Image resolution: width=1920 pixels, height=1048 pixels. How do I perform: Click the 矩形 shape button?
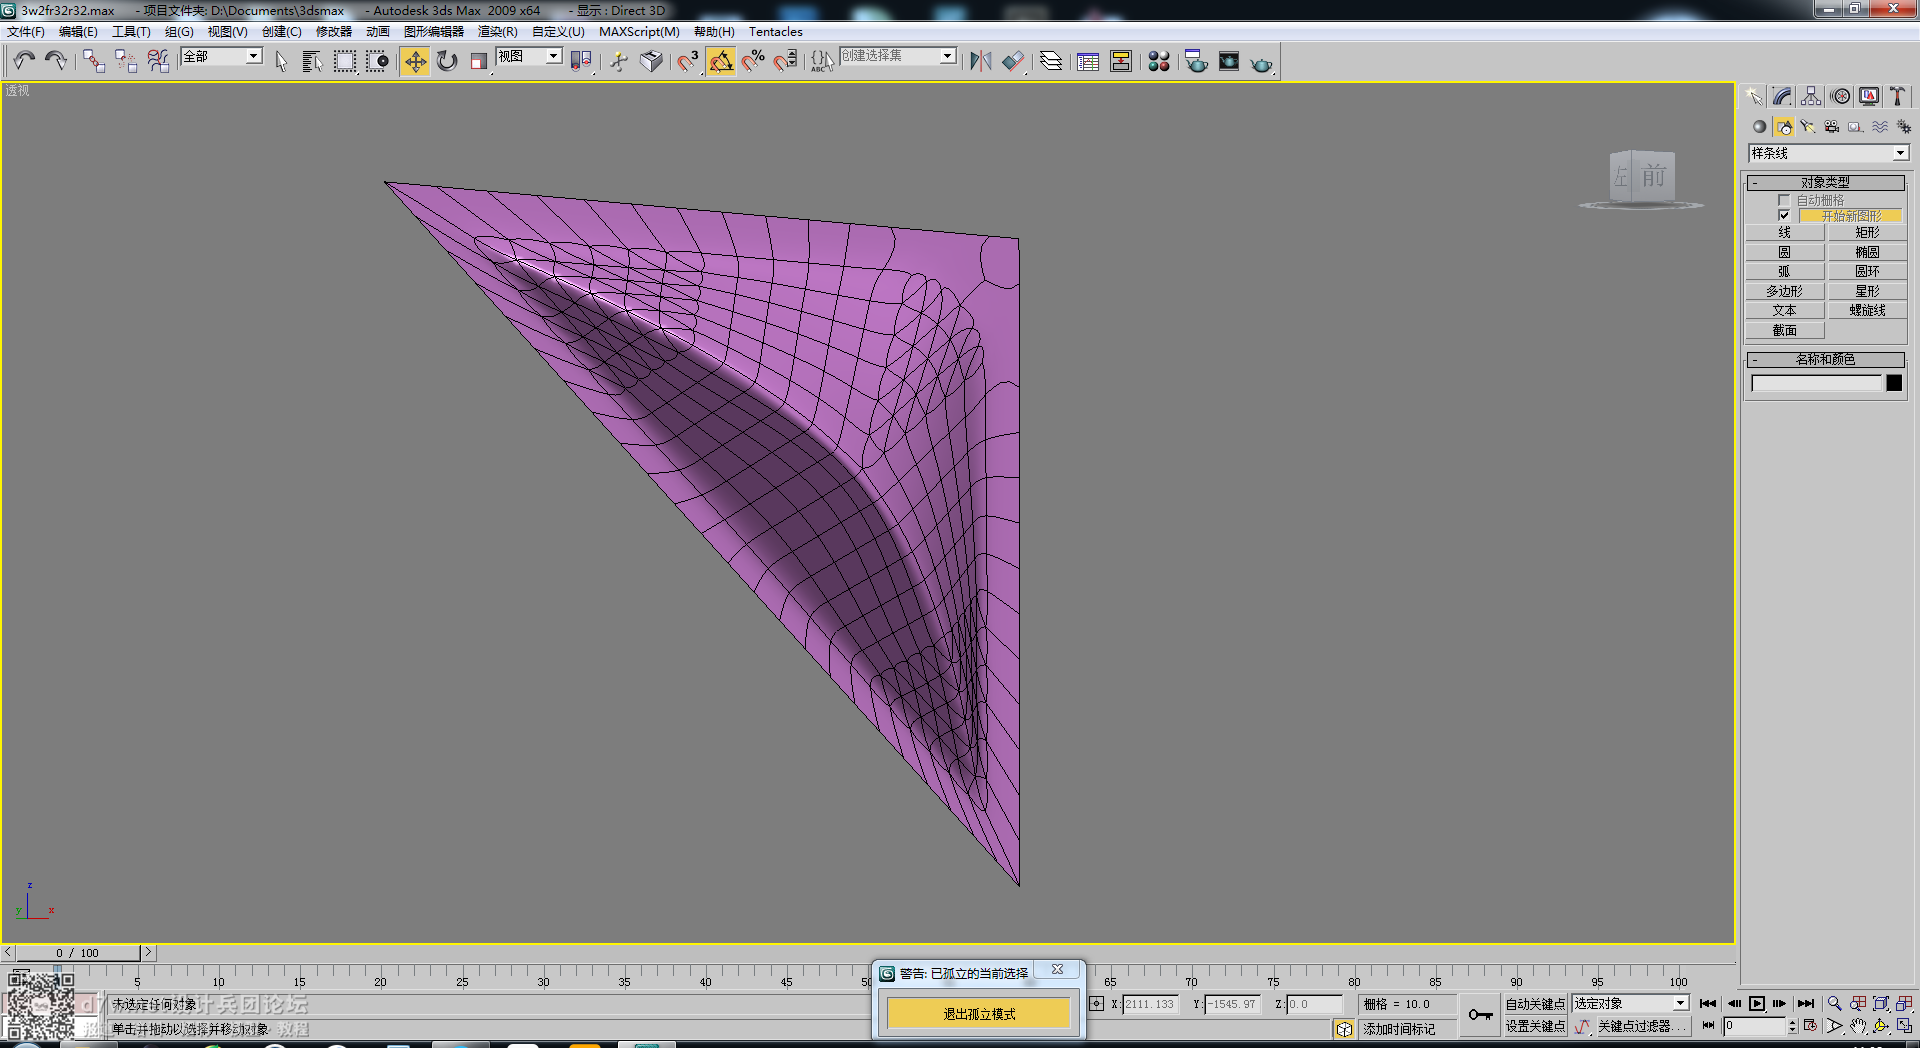coord(1867,232)
